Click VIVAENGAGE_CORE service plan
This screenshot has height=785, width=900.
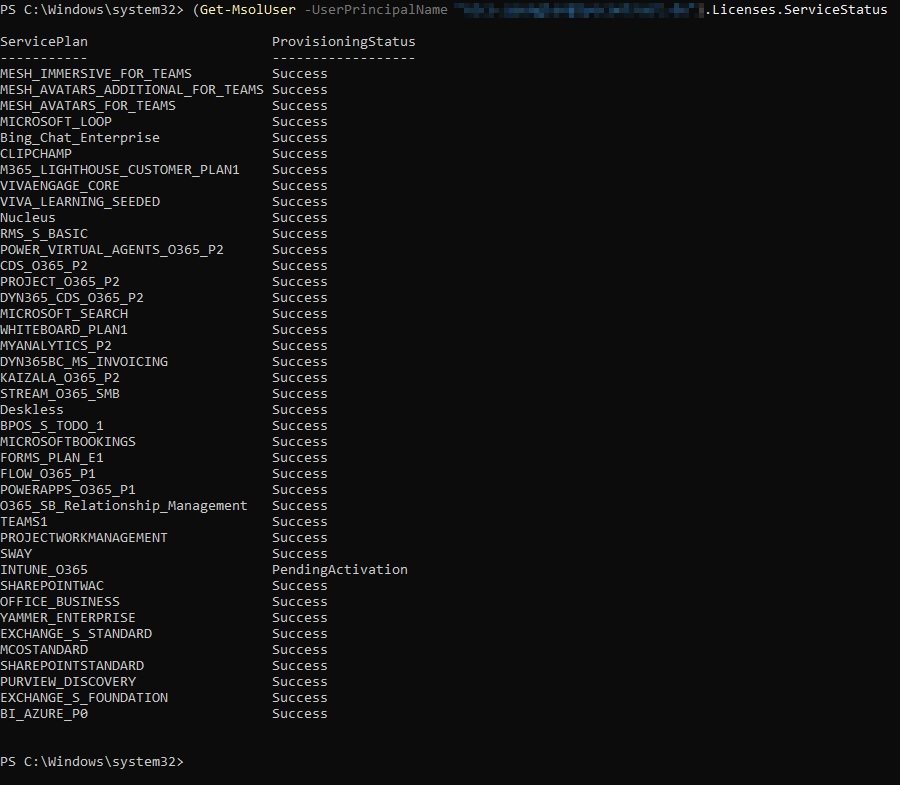(60, 186)
